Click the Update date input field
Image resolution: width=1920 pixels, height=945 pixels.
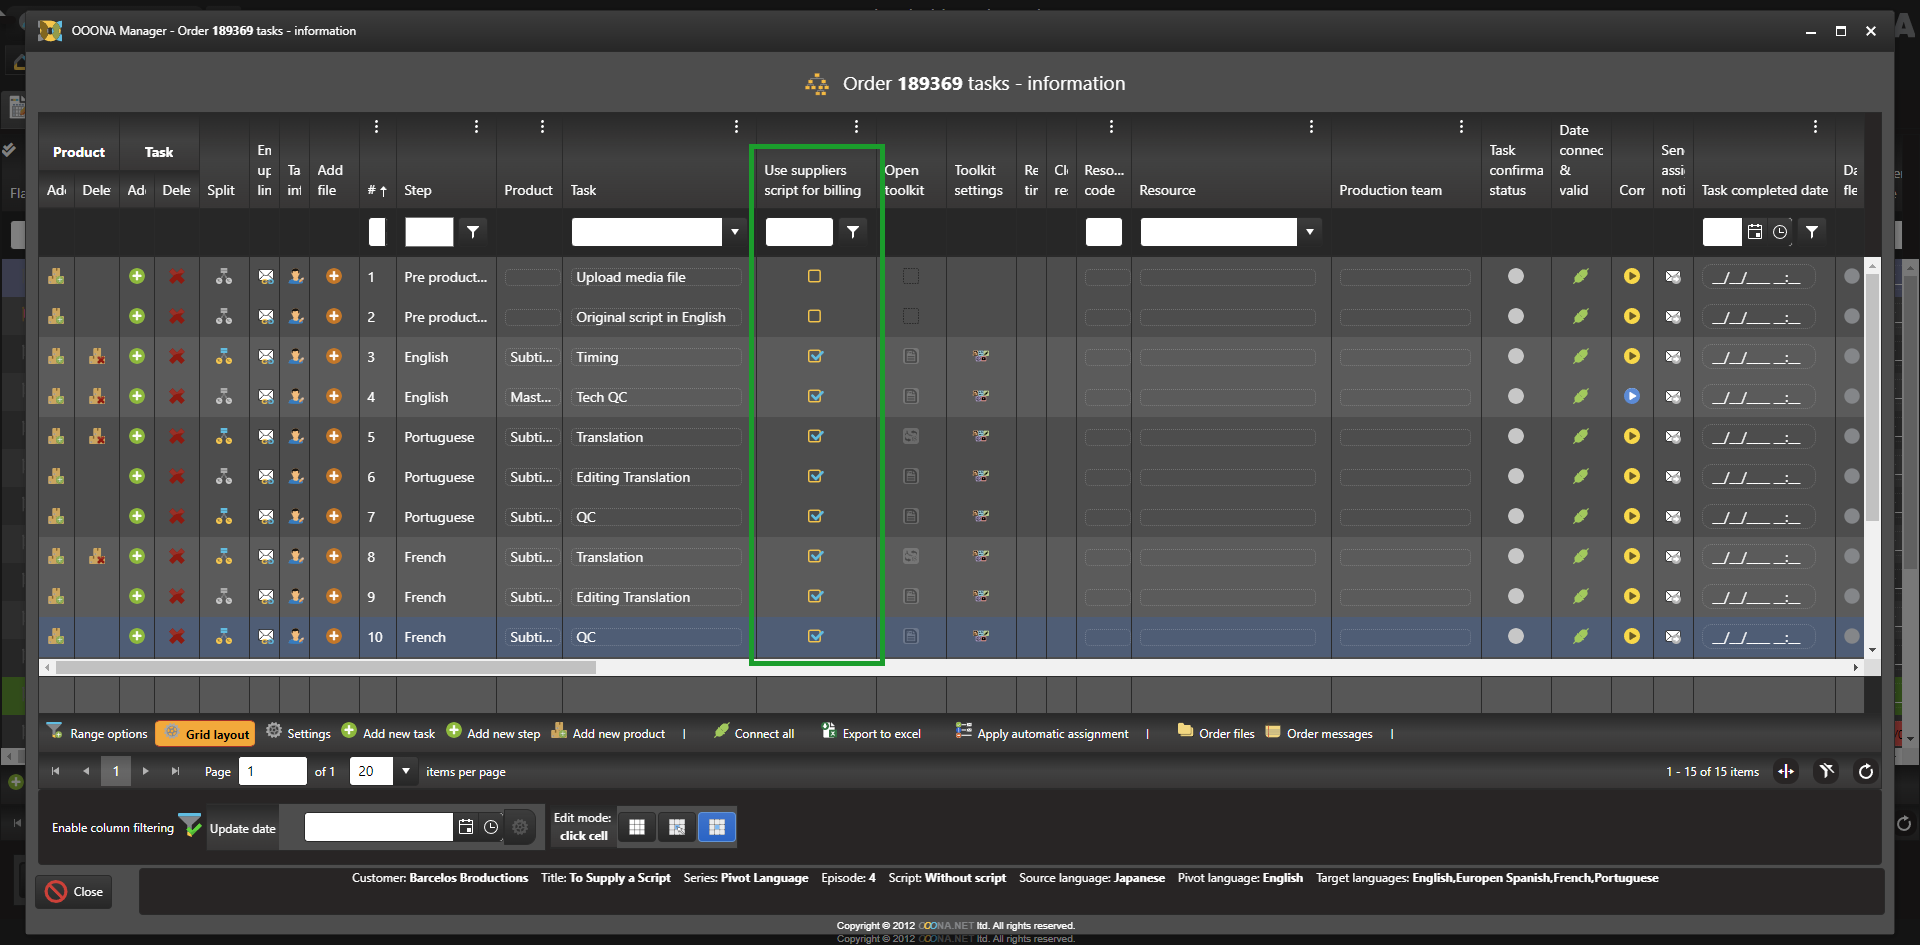point(378,827)
